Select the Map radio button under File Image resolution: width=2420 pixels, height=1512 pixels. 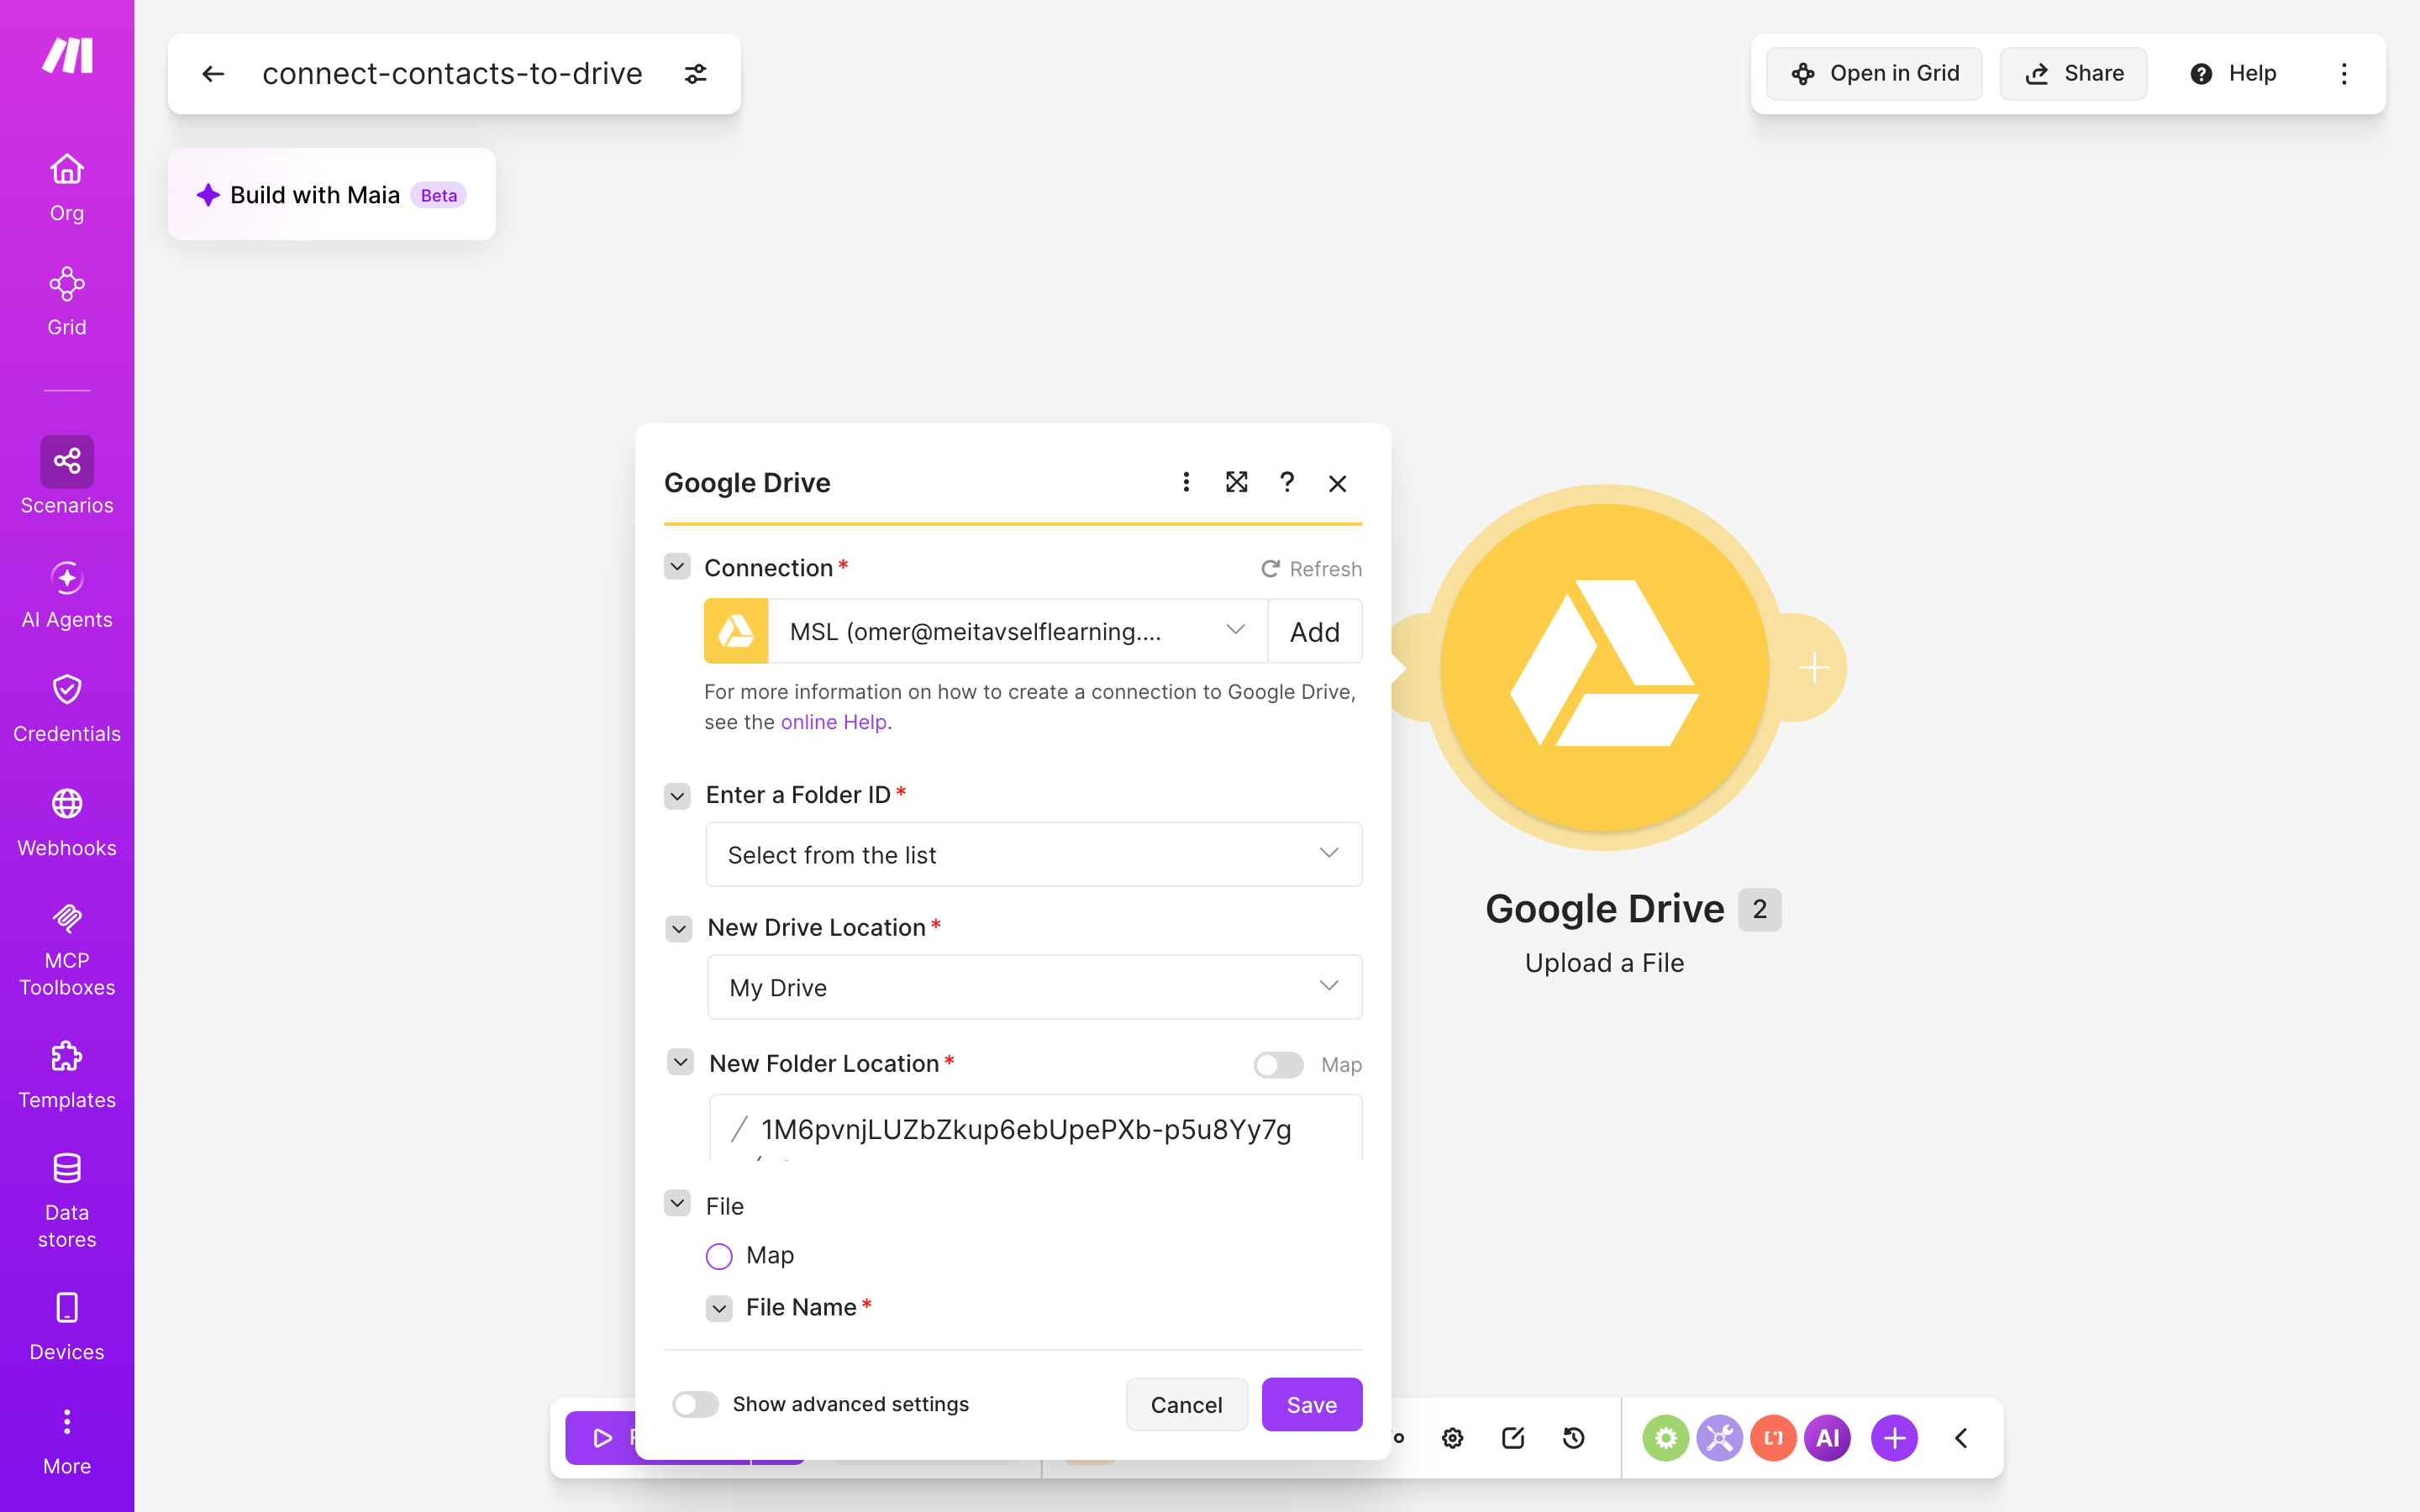click(719, 1256)
